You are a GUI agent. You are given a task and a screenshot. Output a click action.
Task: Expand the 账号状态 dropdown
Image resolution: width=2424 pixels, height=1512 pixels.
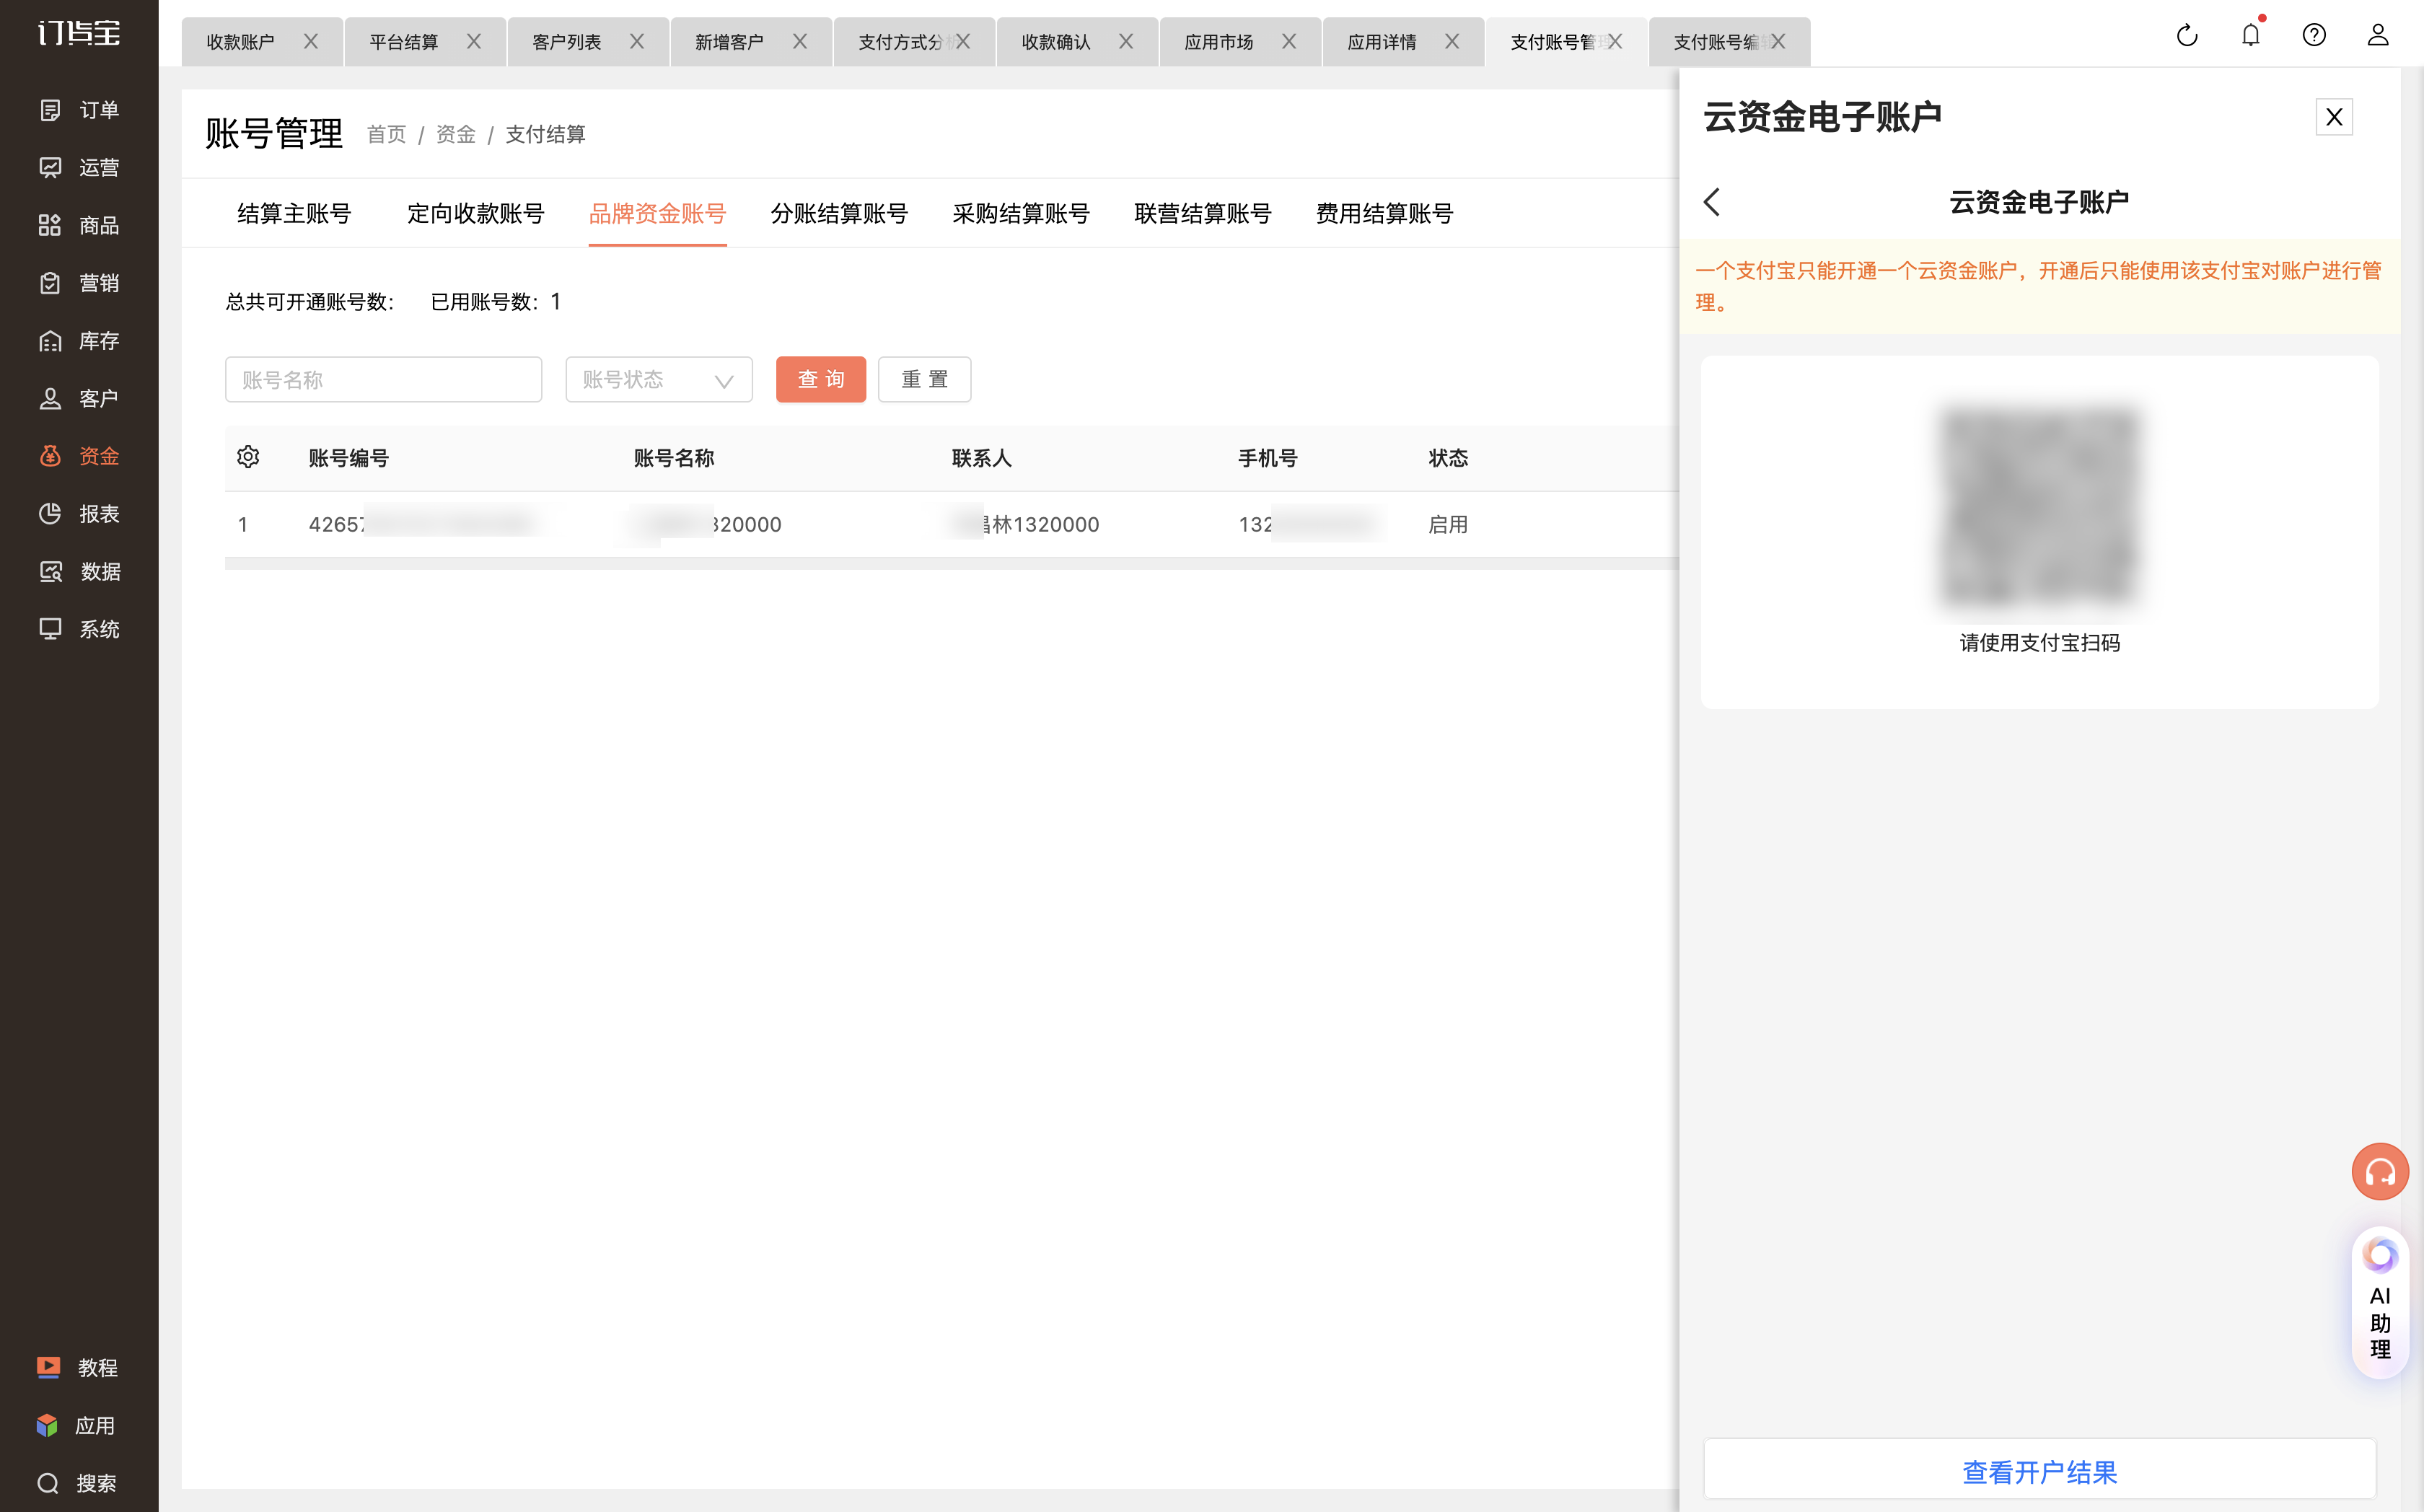659,380
